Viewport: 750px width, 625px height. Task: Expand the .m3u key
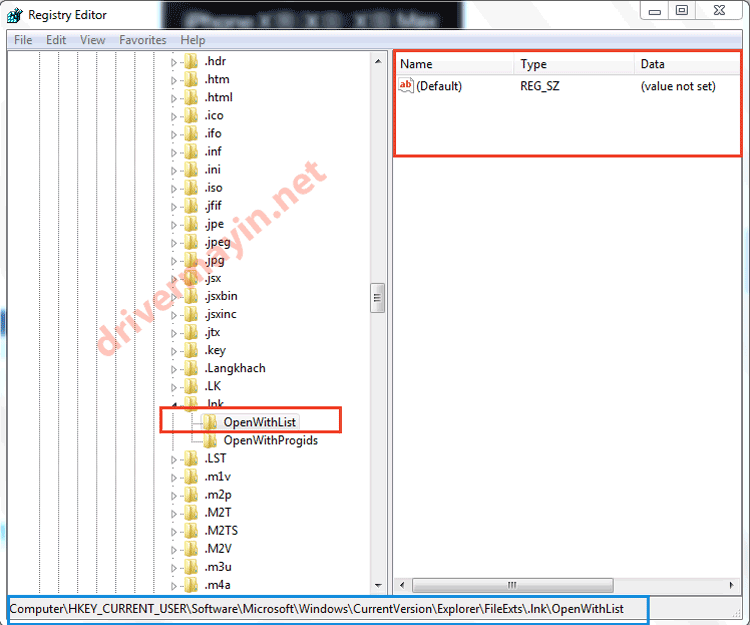click(174, 568)
